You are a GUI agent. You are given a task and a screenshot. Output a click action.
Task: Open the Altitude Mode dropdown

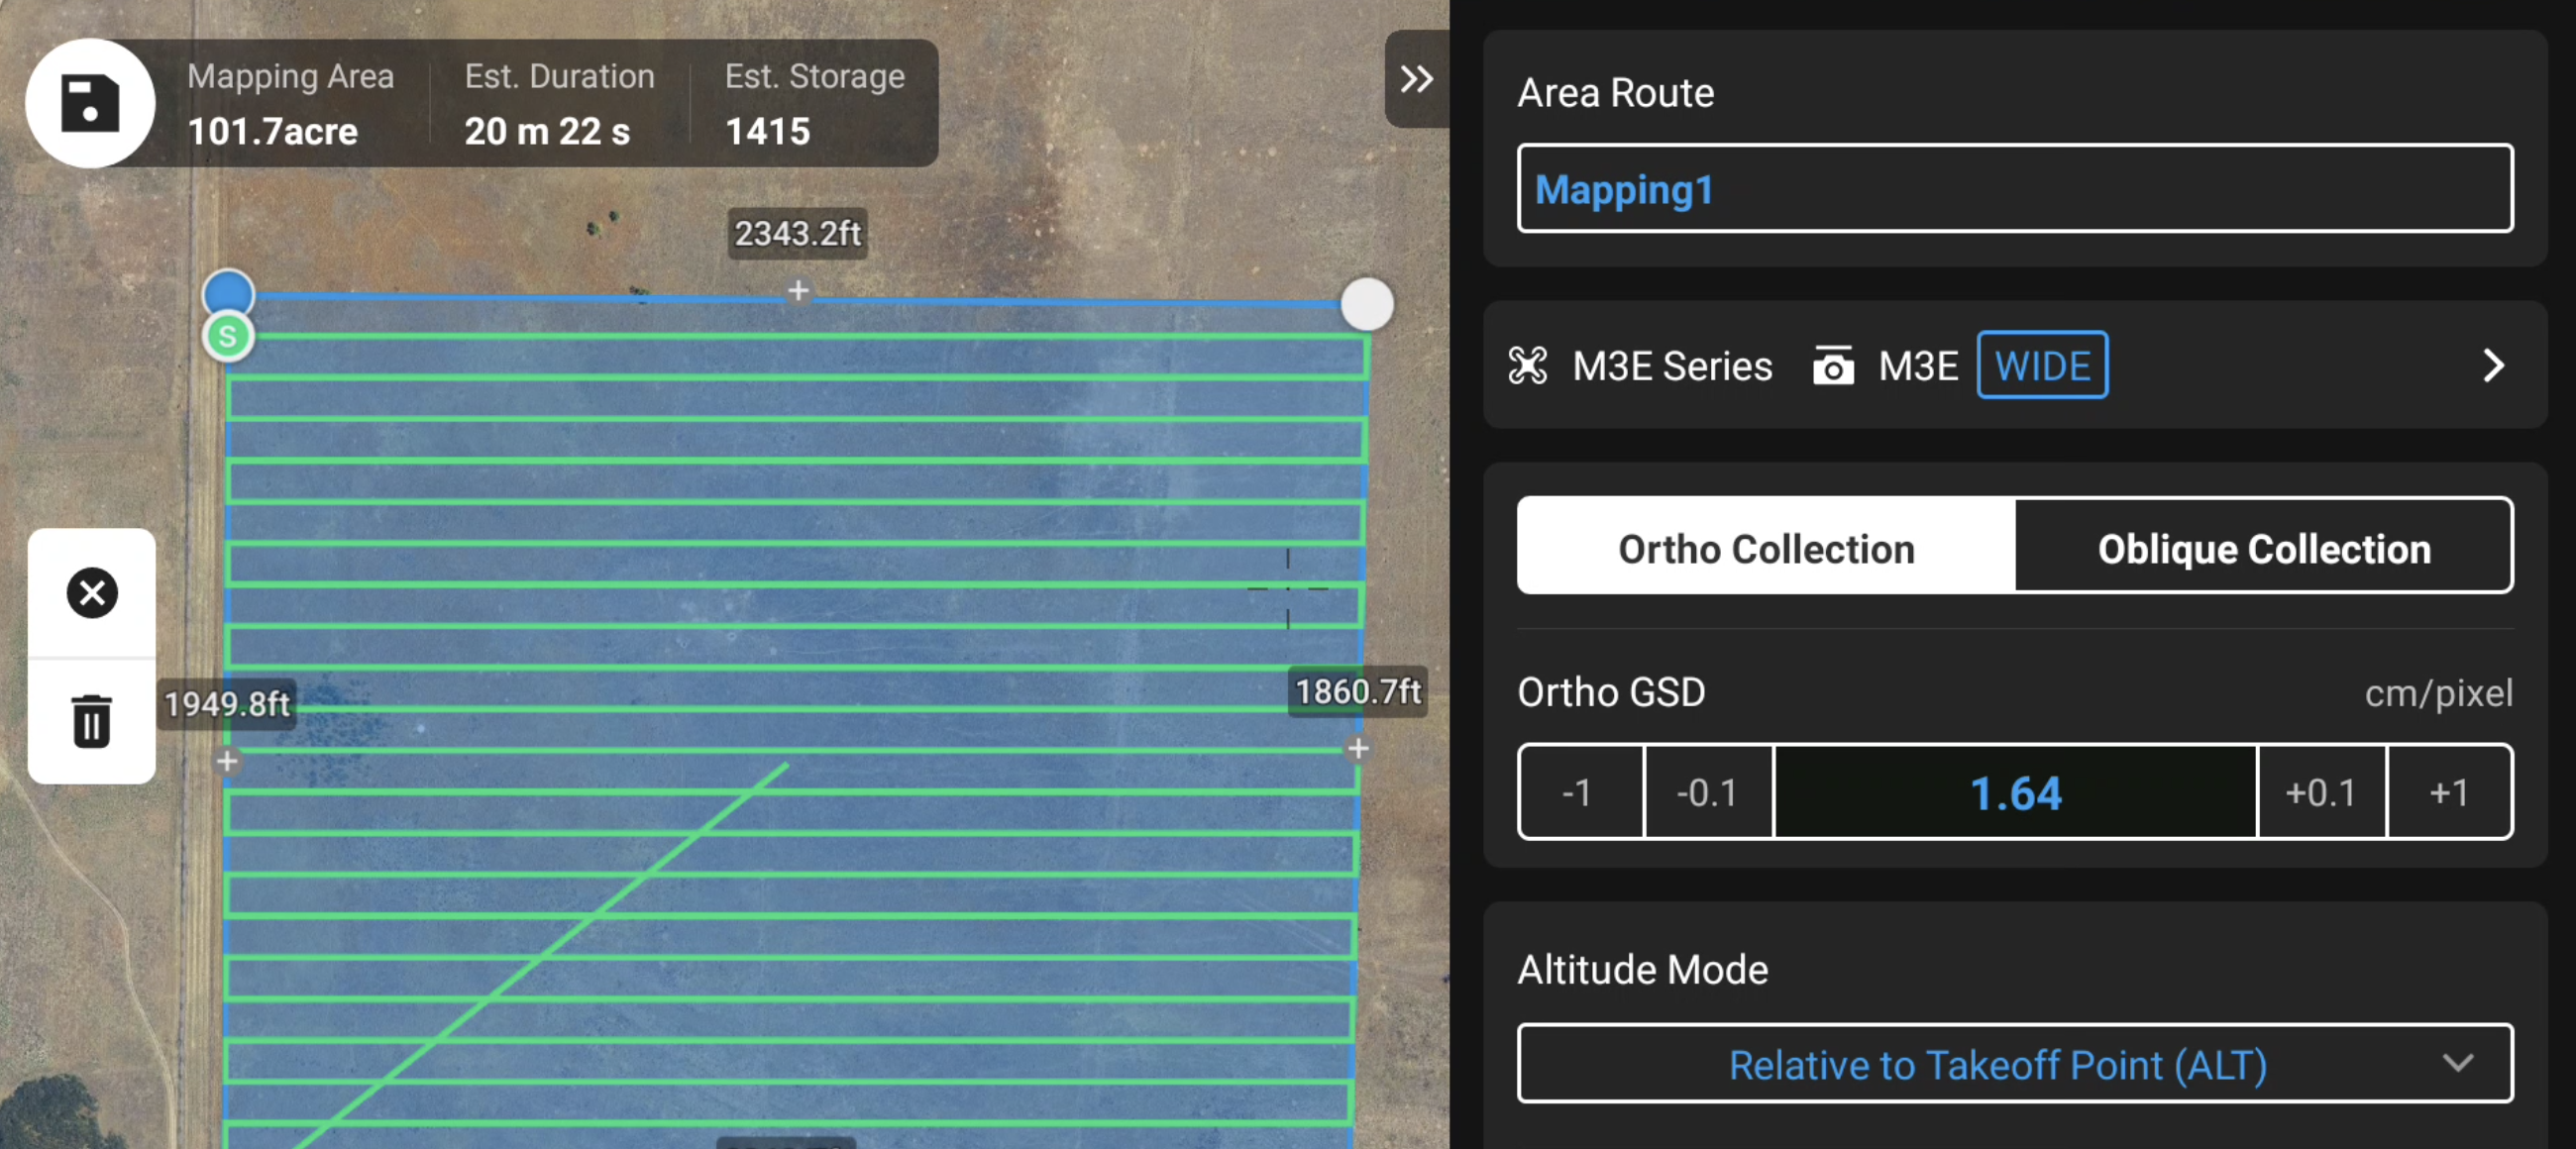tap(2013, 1064)
